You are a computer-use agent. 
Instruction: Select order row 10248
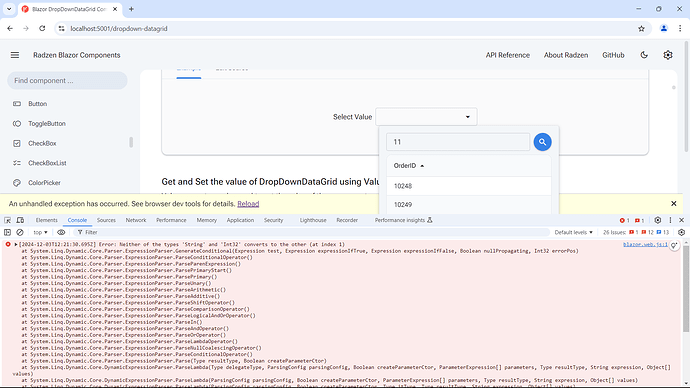pyautogui.click(x=469, y=186)
